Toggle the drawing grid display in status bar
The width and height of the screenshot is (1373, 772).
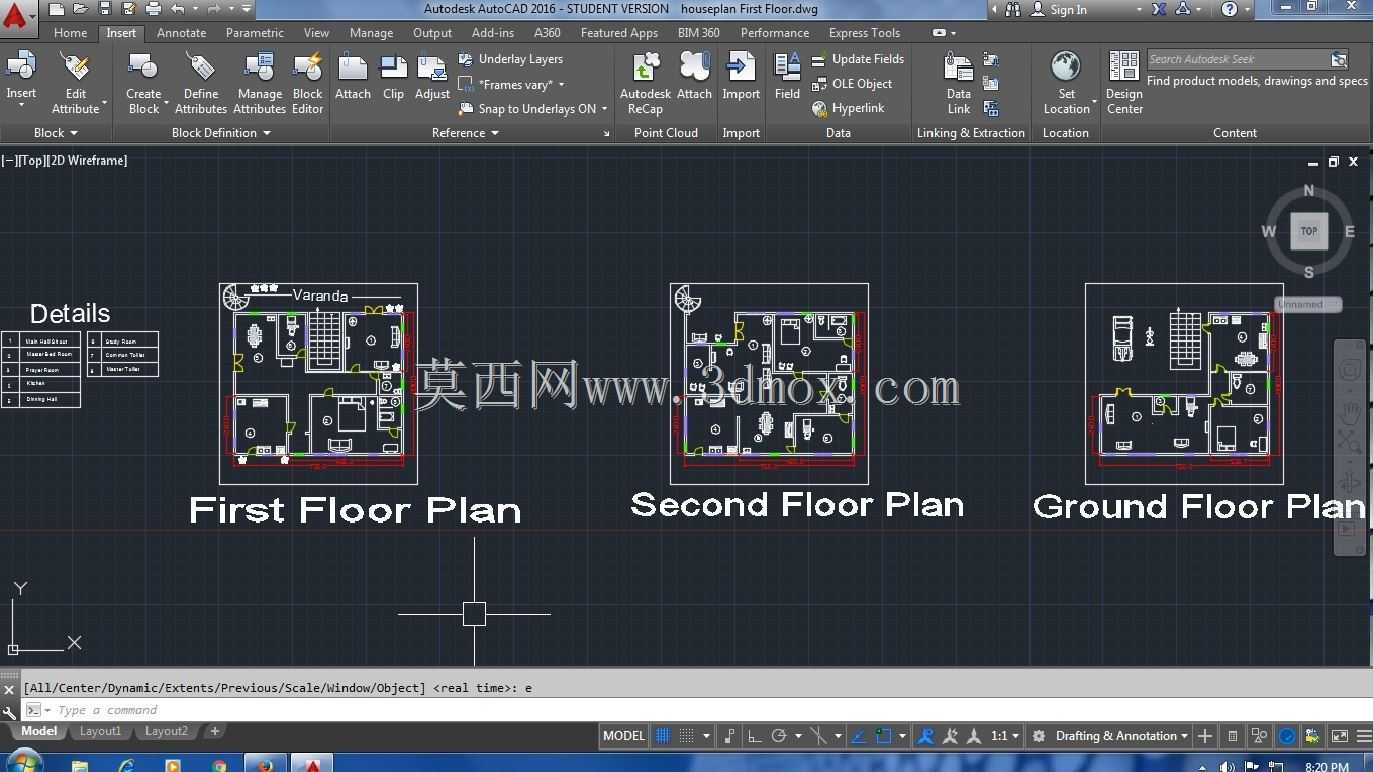tap(663, 736)
